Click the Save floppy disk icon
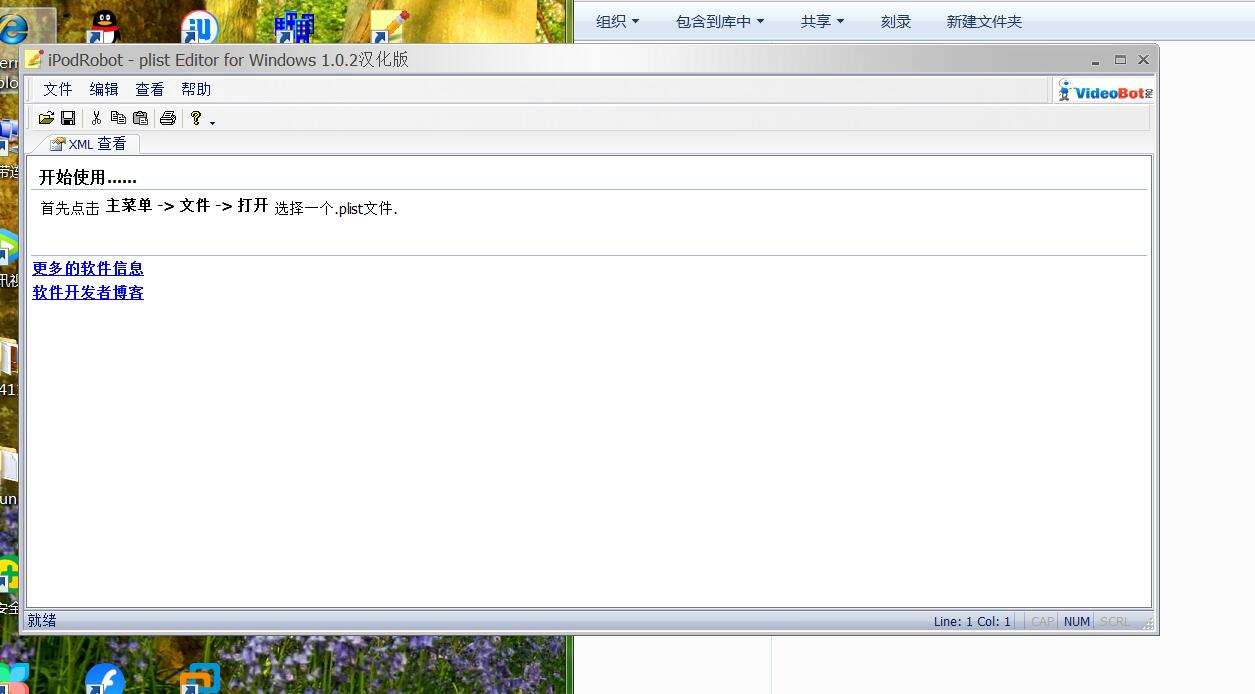Viewport: 1255px width, 694px height. (x=68, y=118)
